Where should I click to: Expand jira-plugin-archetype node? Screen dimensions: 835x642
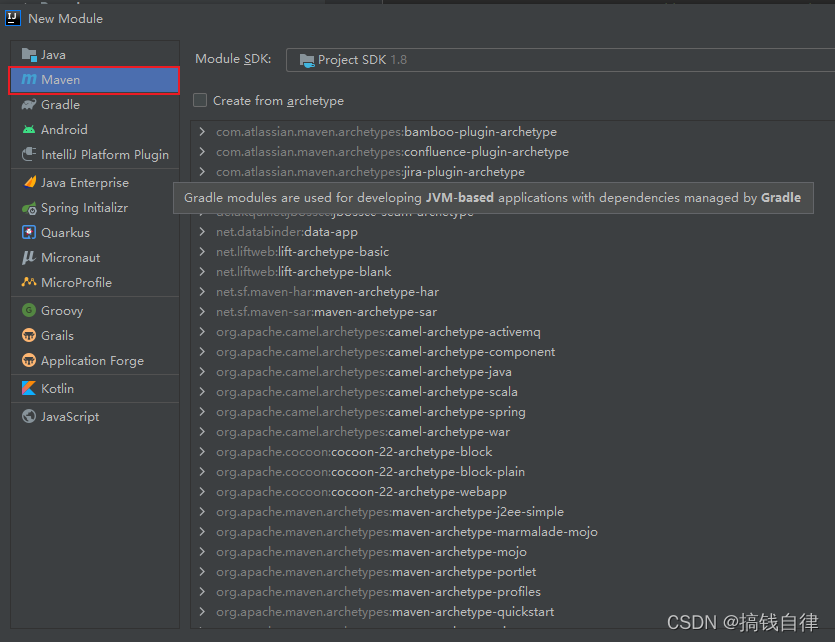[202, 171]
